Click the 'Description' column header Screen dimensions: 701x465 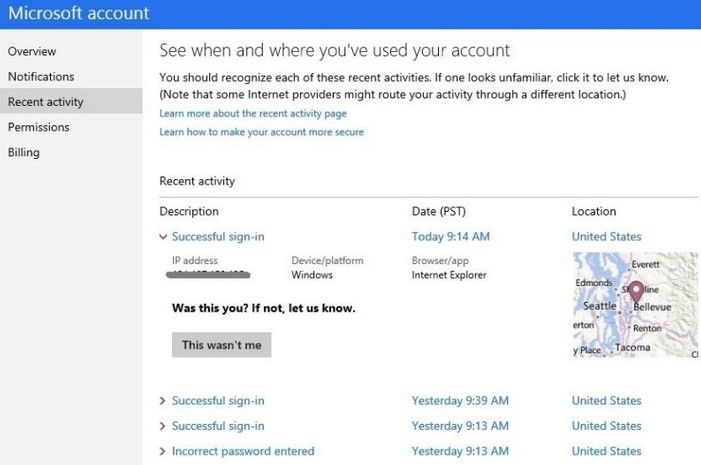(x=189, y=211)
